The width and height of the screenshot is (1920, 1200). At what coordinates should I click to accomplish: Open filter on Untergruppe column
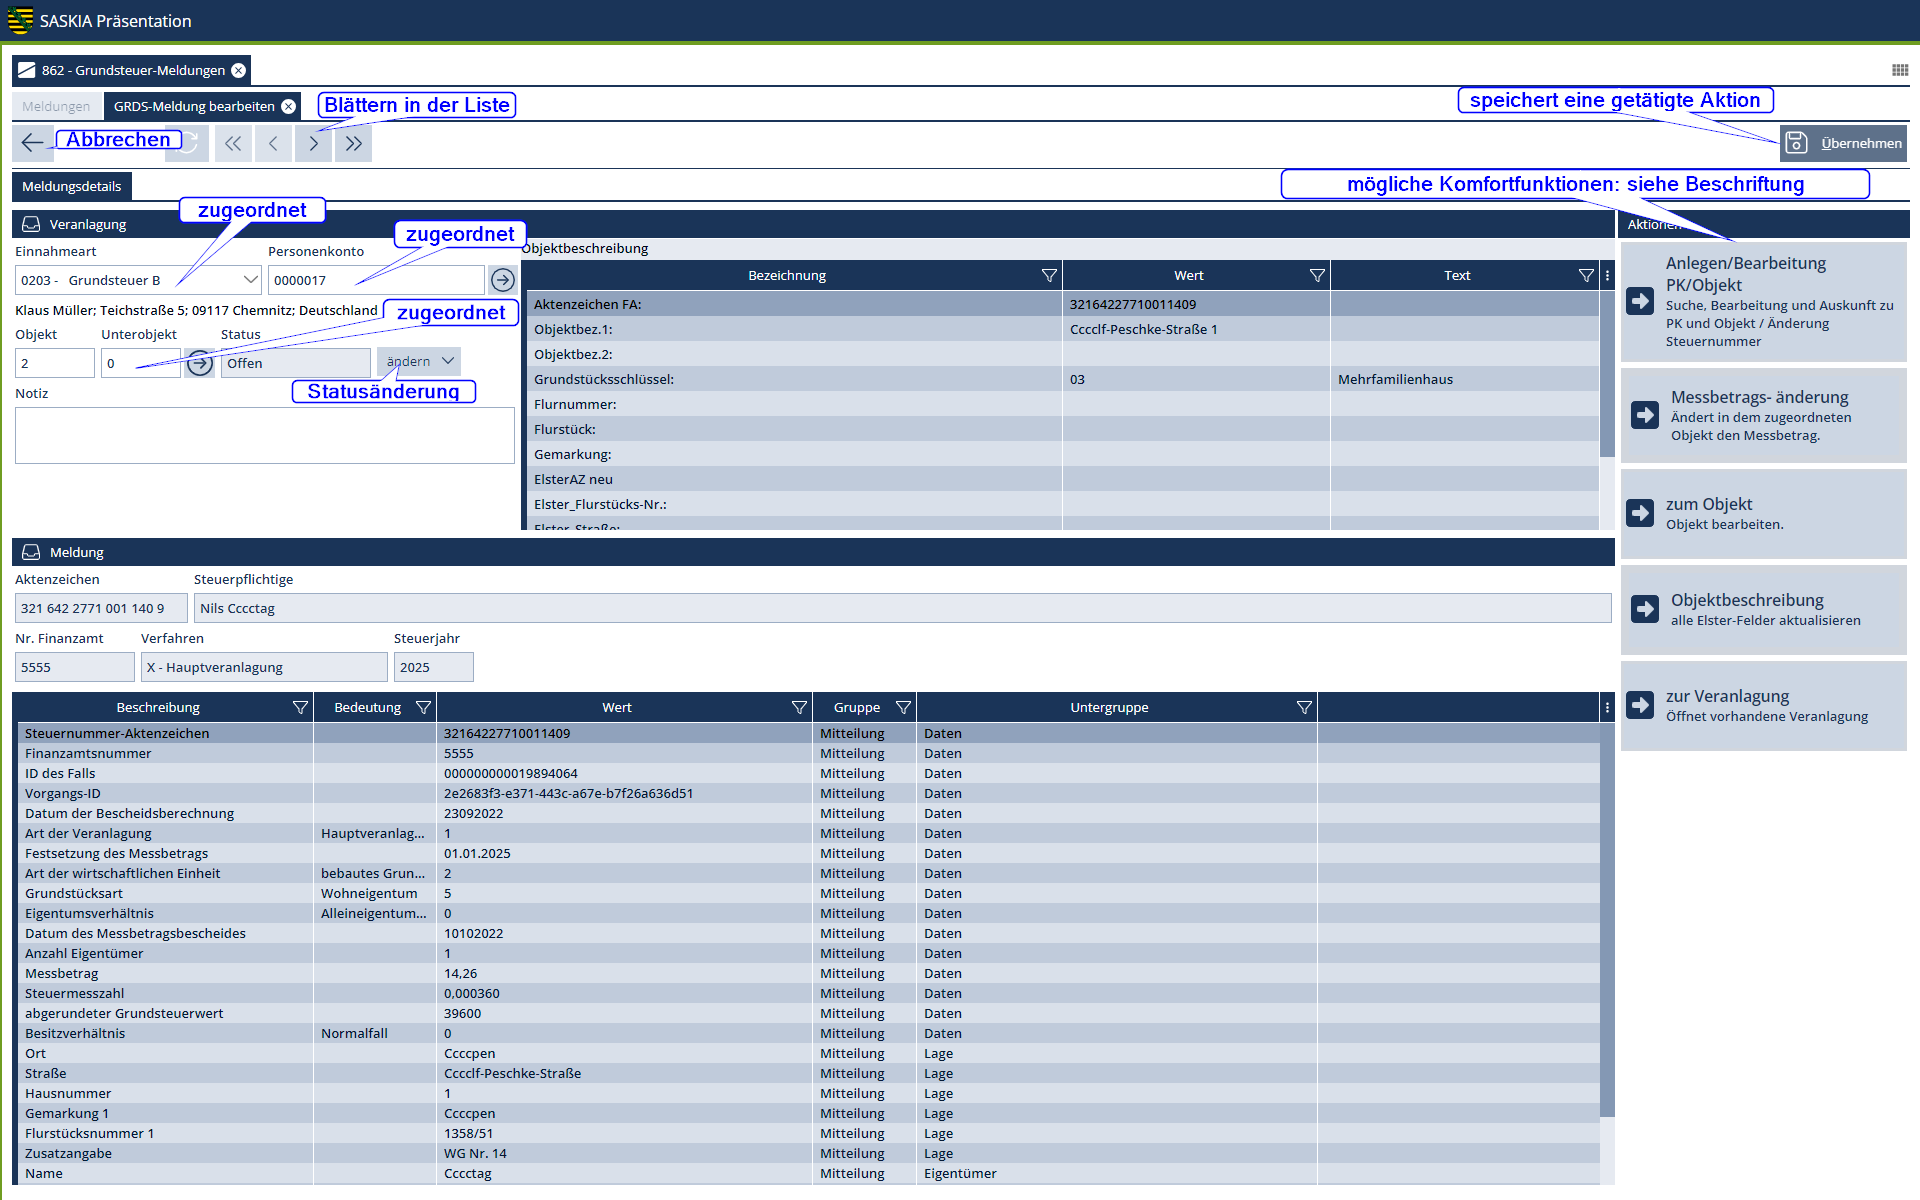point(1303,707)
